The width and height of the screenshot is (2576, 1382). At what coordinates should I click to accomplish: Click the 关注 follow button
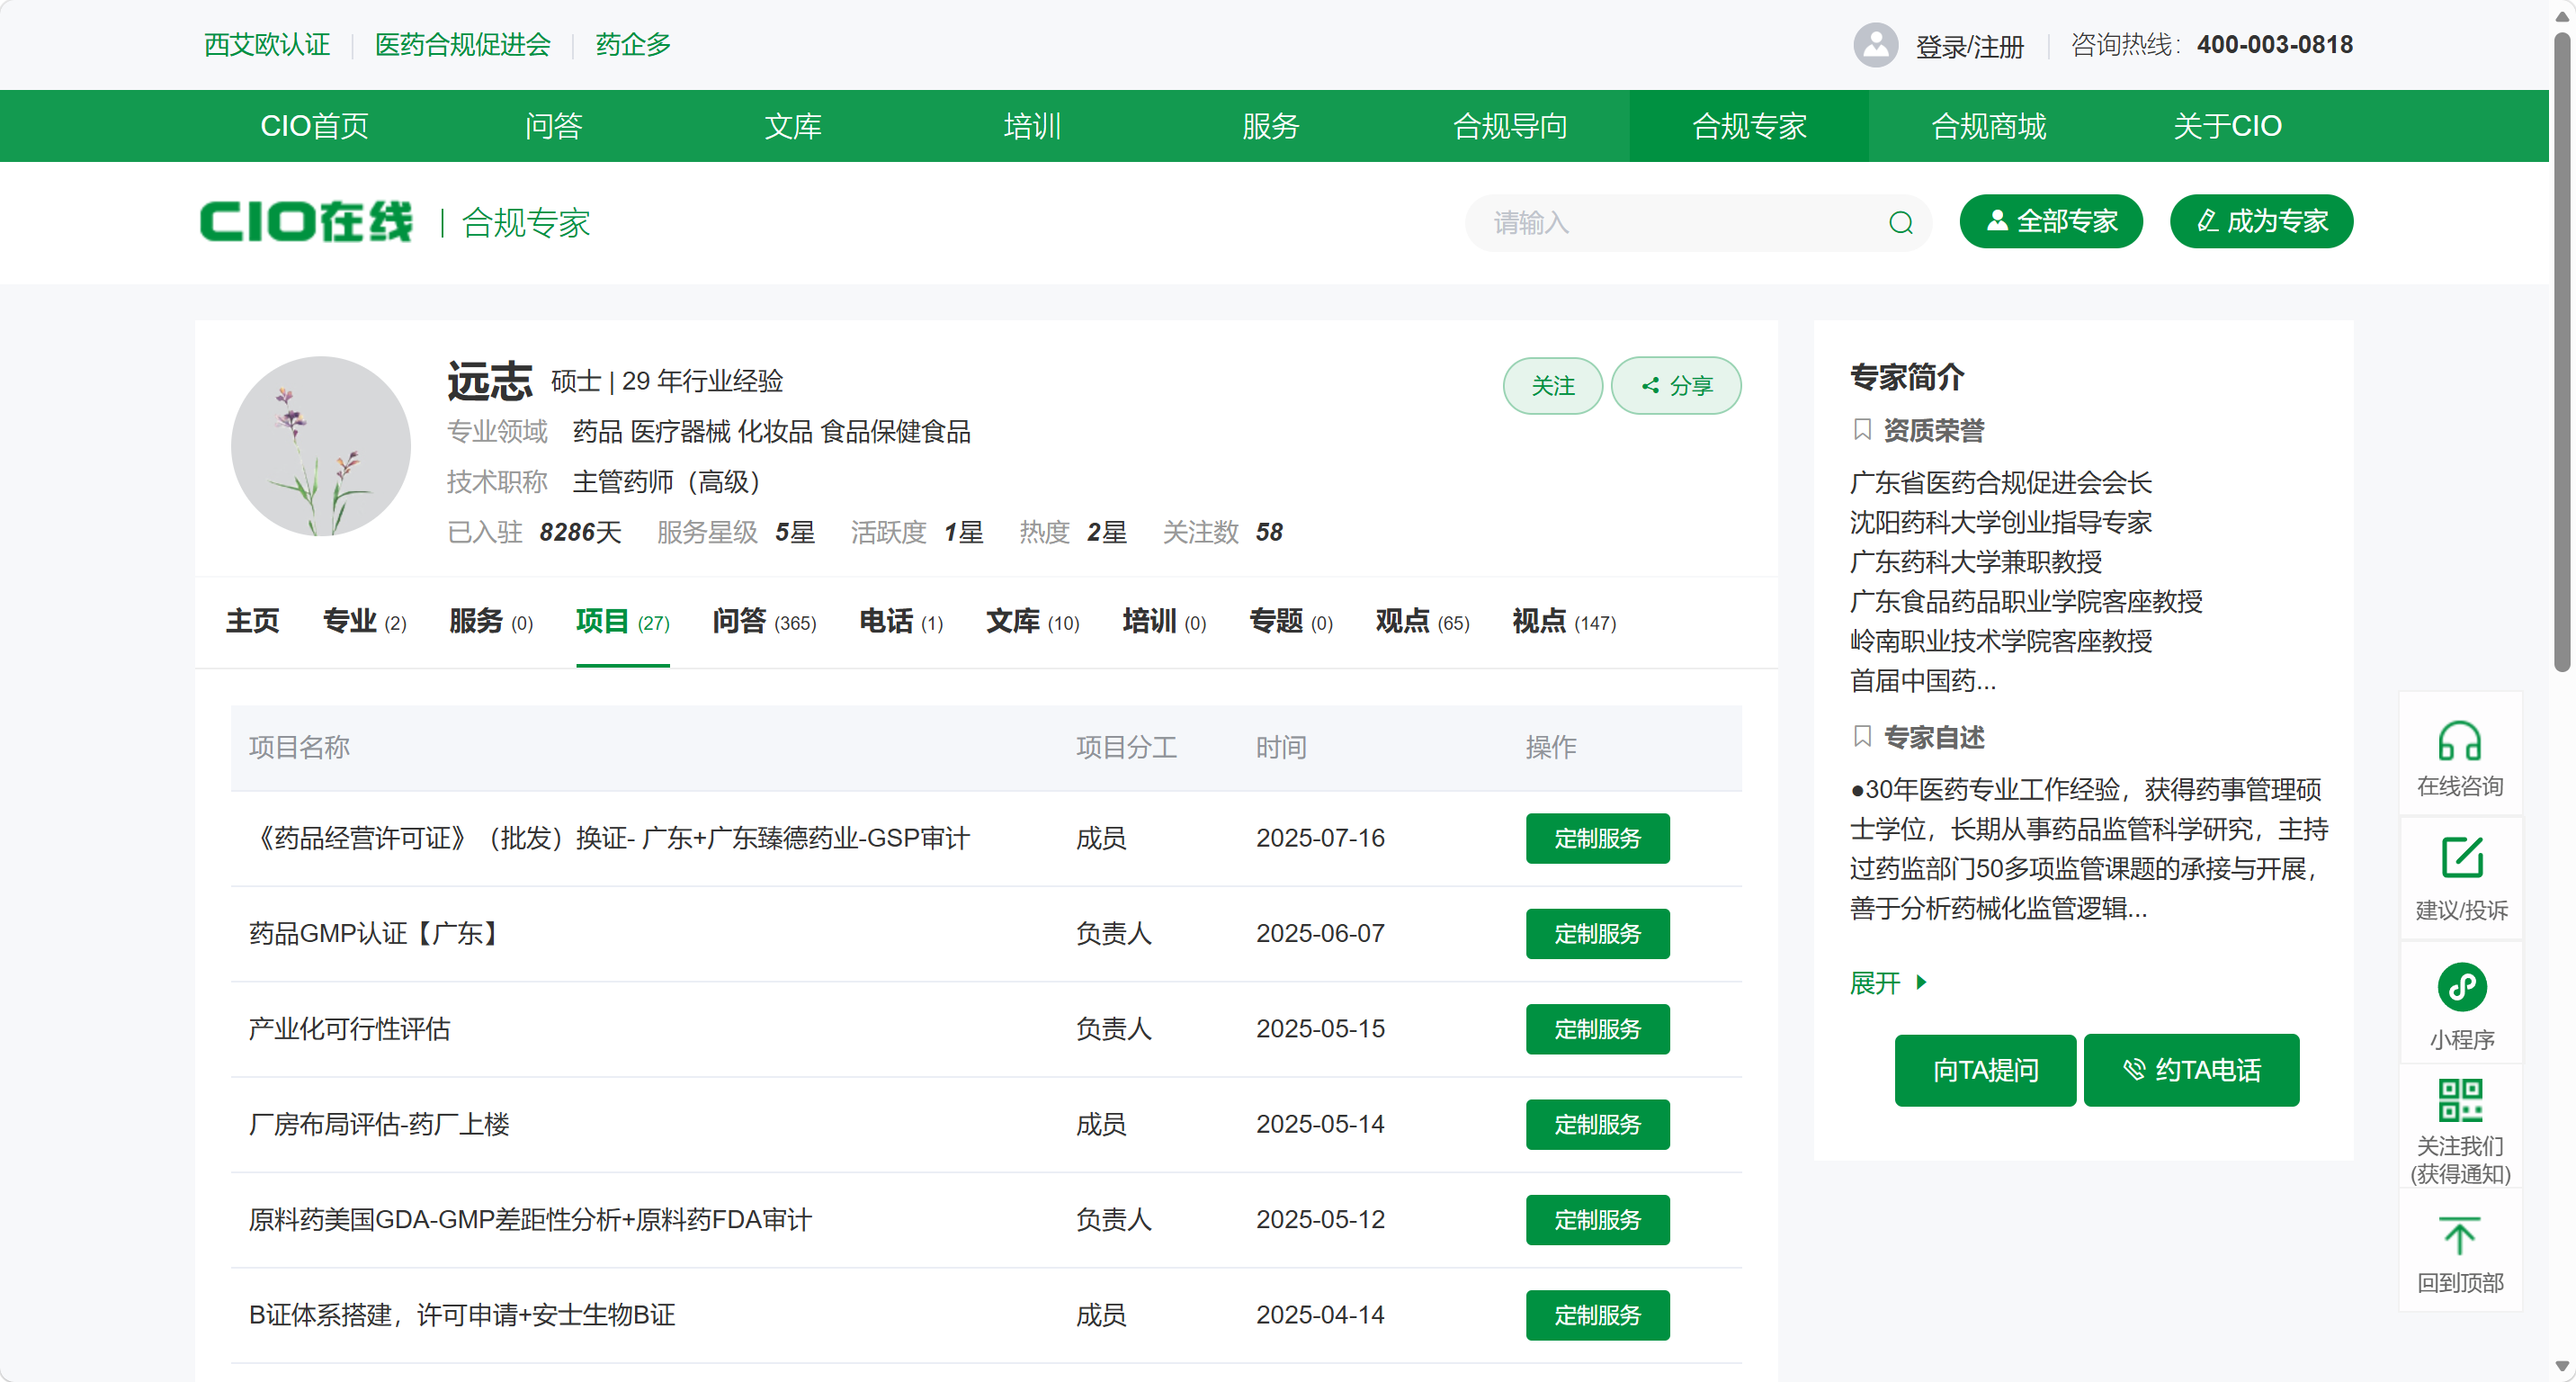pos(1552,386)
